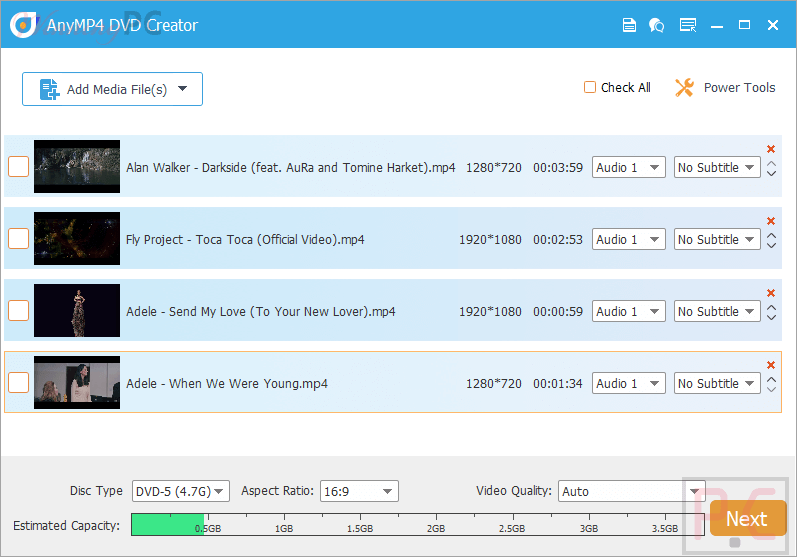Open Power Tools panel

725,87
